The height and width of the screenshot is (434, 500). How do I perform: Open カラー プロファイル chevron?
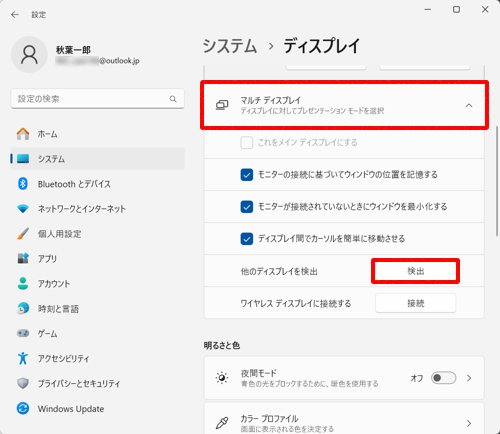coord(469,423)
